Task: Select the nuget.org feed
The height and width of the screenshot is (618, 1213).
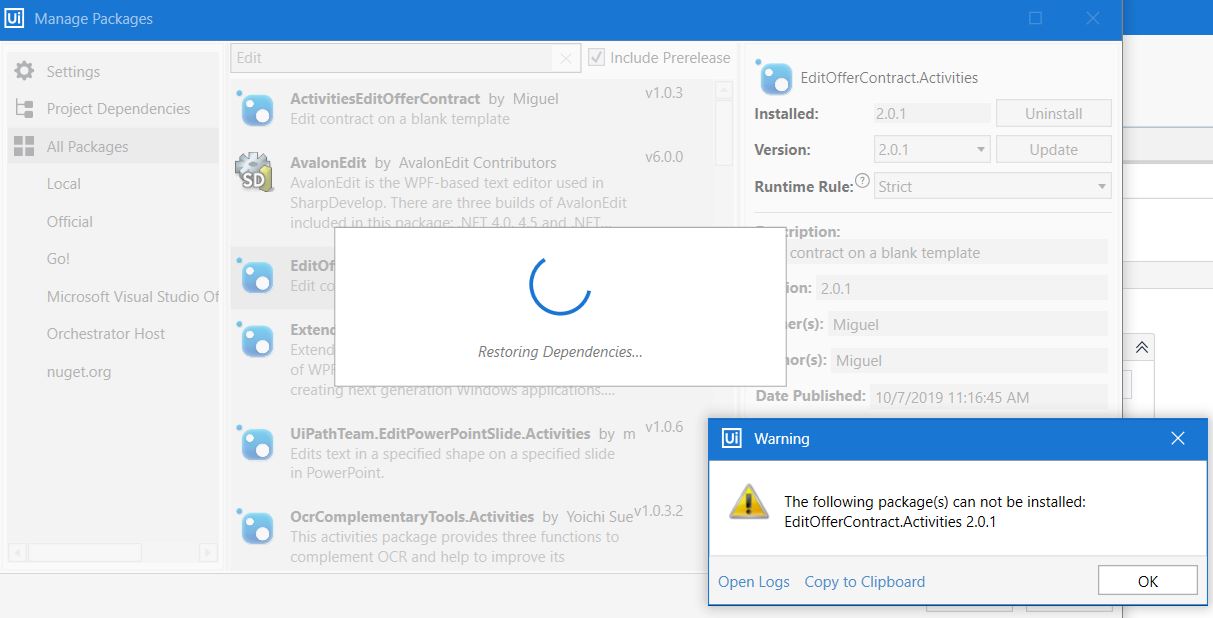Action: click(x=79, y=372)
